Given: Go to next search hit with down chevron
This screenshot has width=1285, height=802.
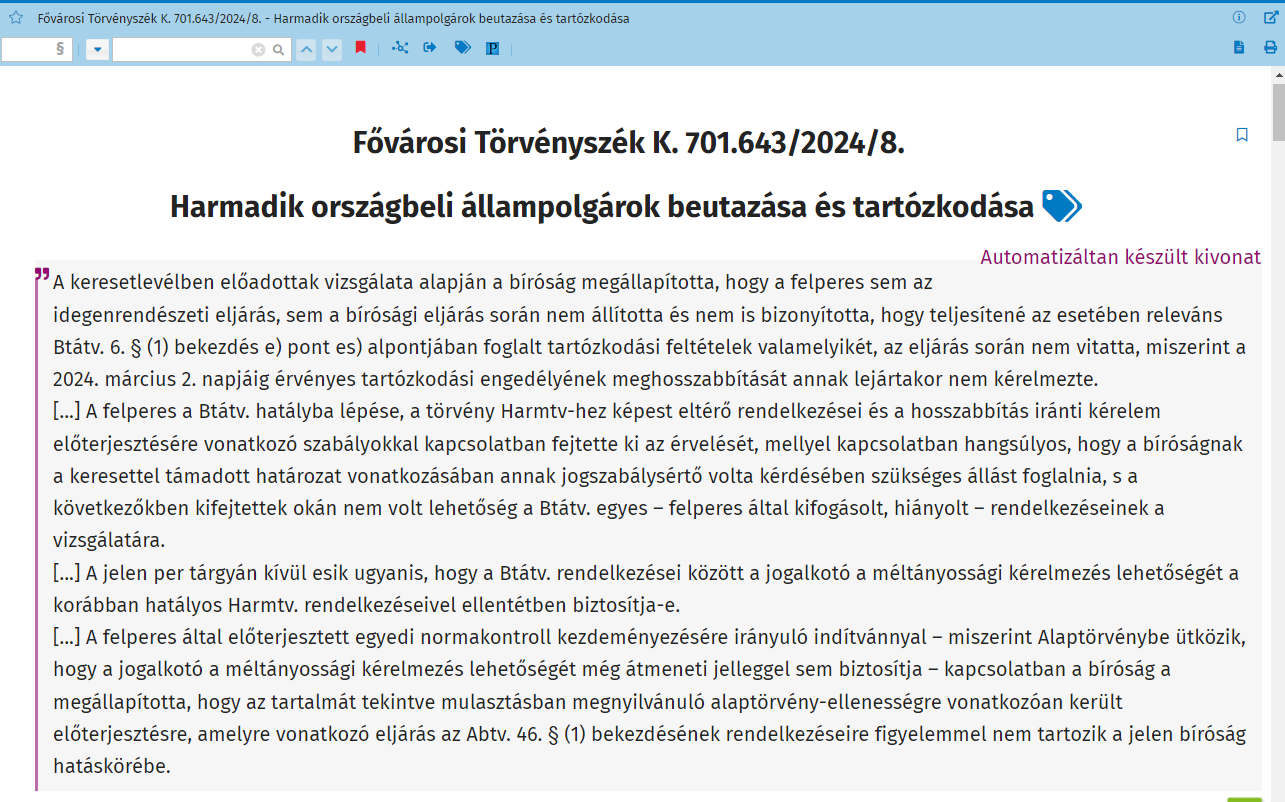Looking at the screenshot, I should 332,49.
